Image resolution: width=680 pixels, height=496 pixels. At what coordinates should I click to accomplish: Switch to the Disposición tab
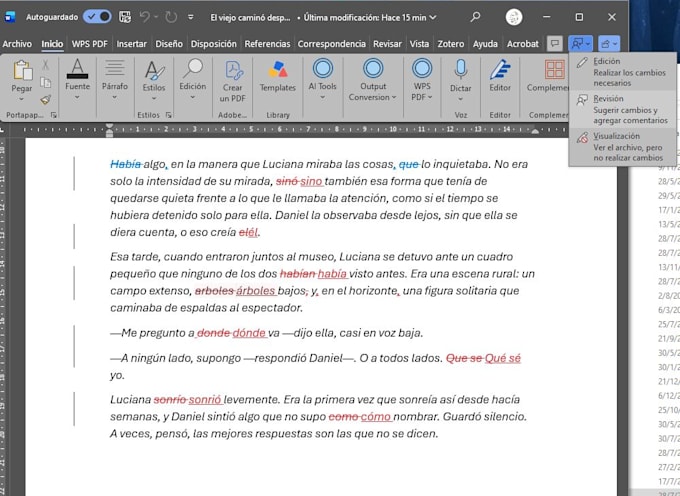click(x=214, y=44)
